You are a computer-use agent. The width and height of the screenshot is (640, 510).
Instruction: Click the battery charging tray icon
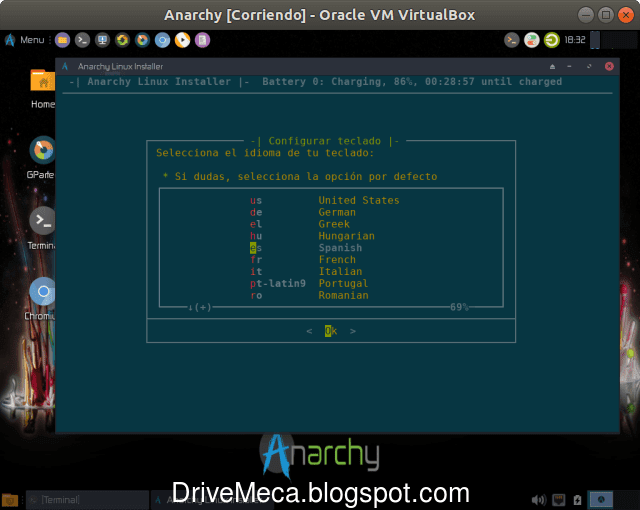pyautogui.click(x=577, y=500)
